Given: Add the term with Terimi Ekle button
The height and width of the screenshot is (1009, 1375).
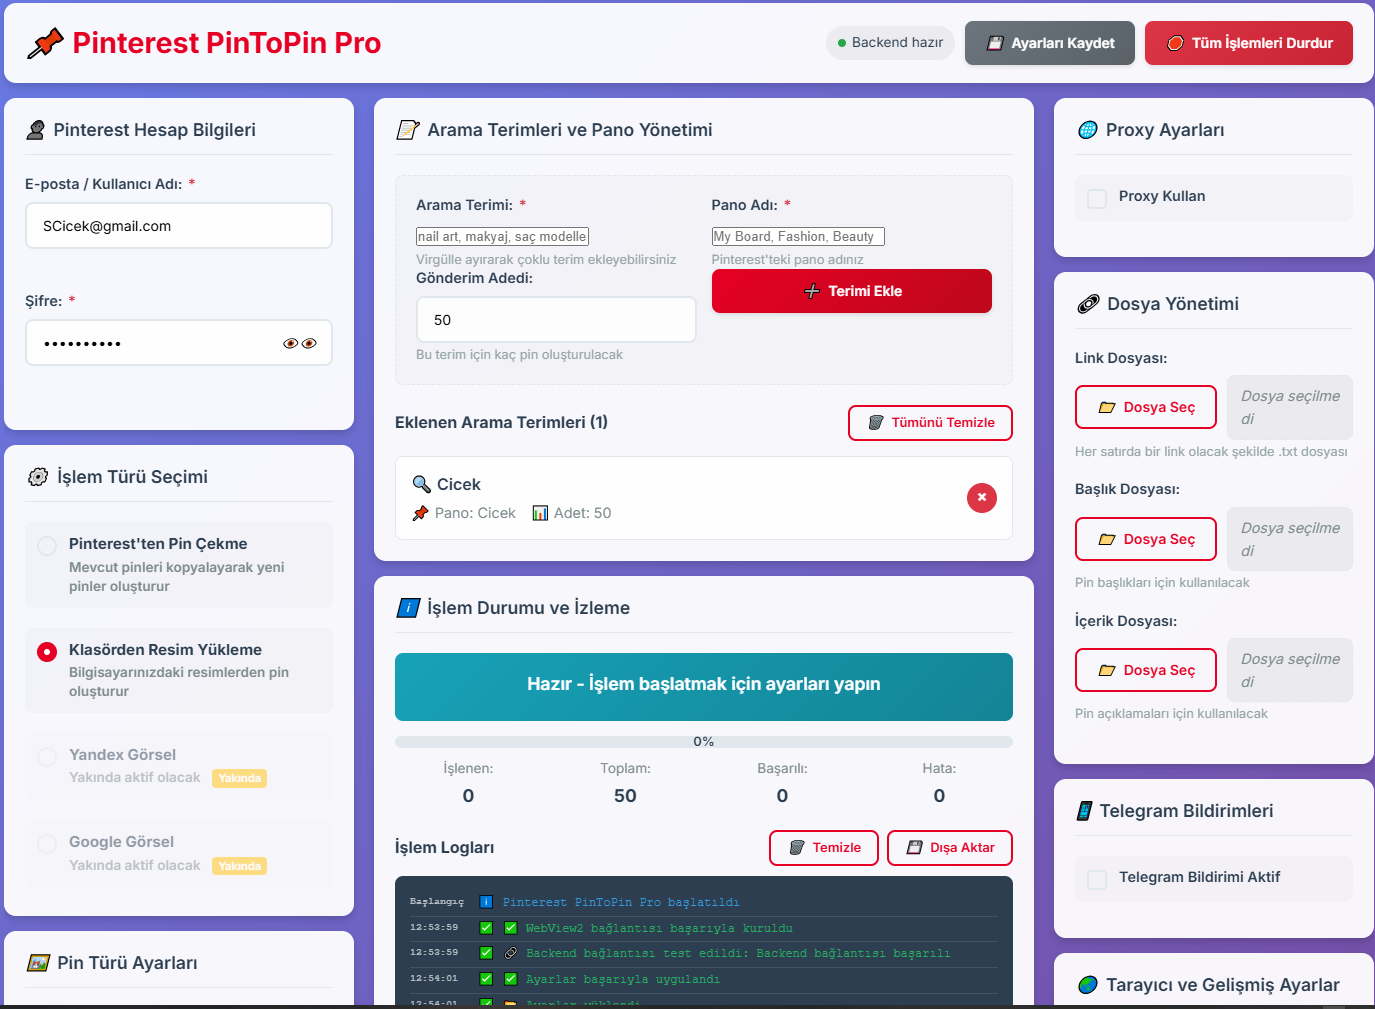Looking at the screenshot, I should [852, 291].
